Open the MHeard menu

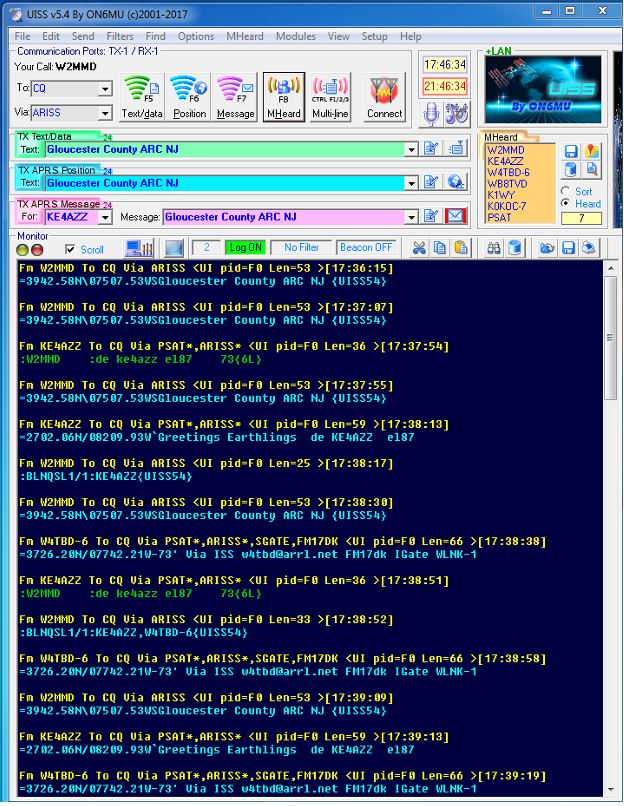pos(245,36)
